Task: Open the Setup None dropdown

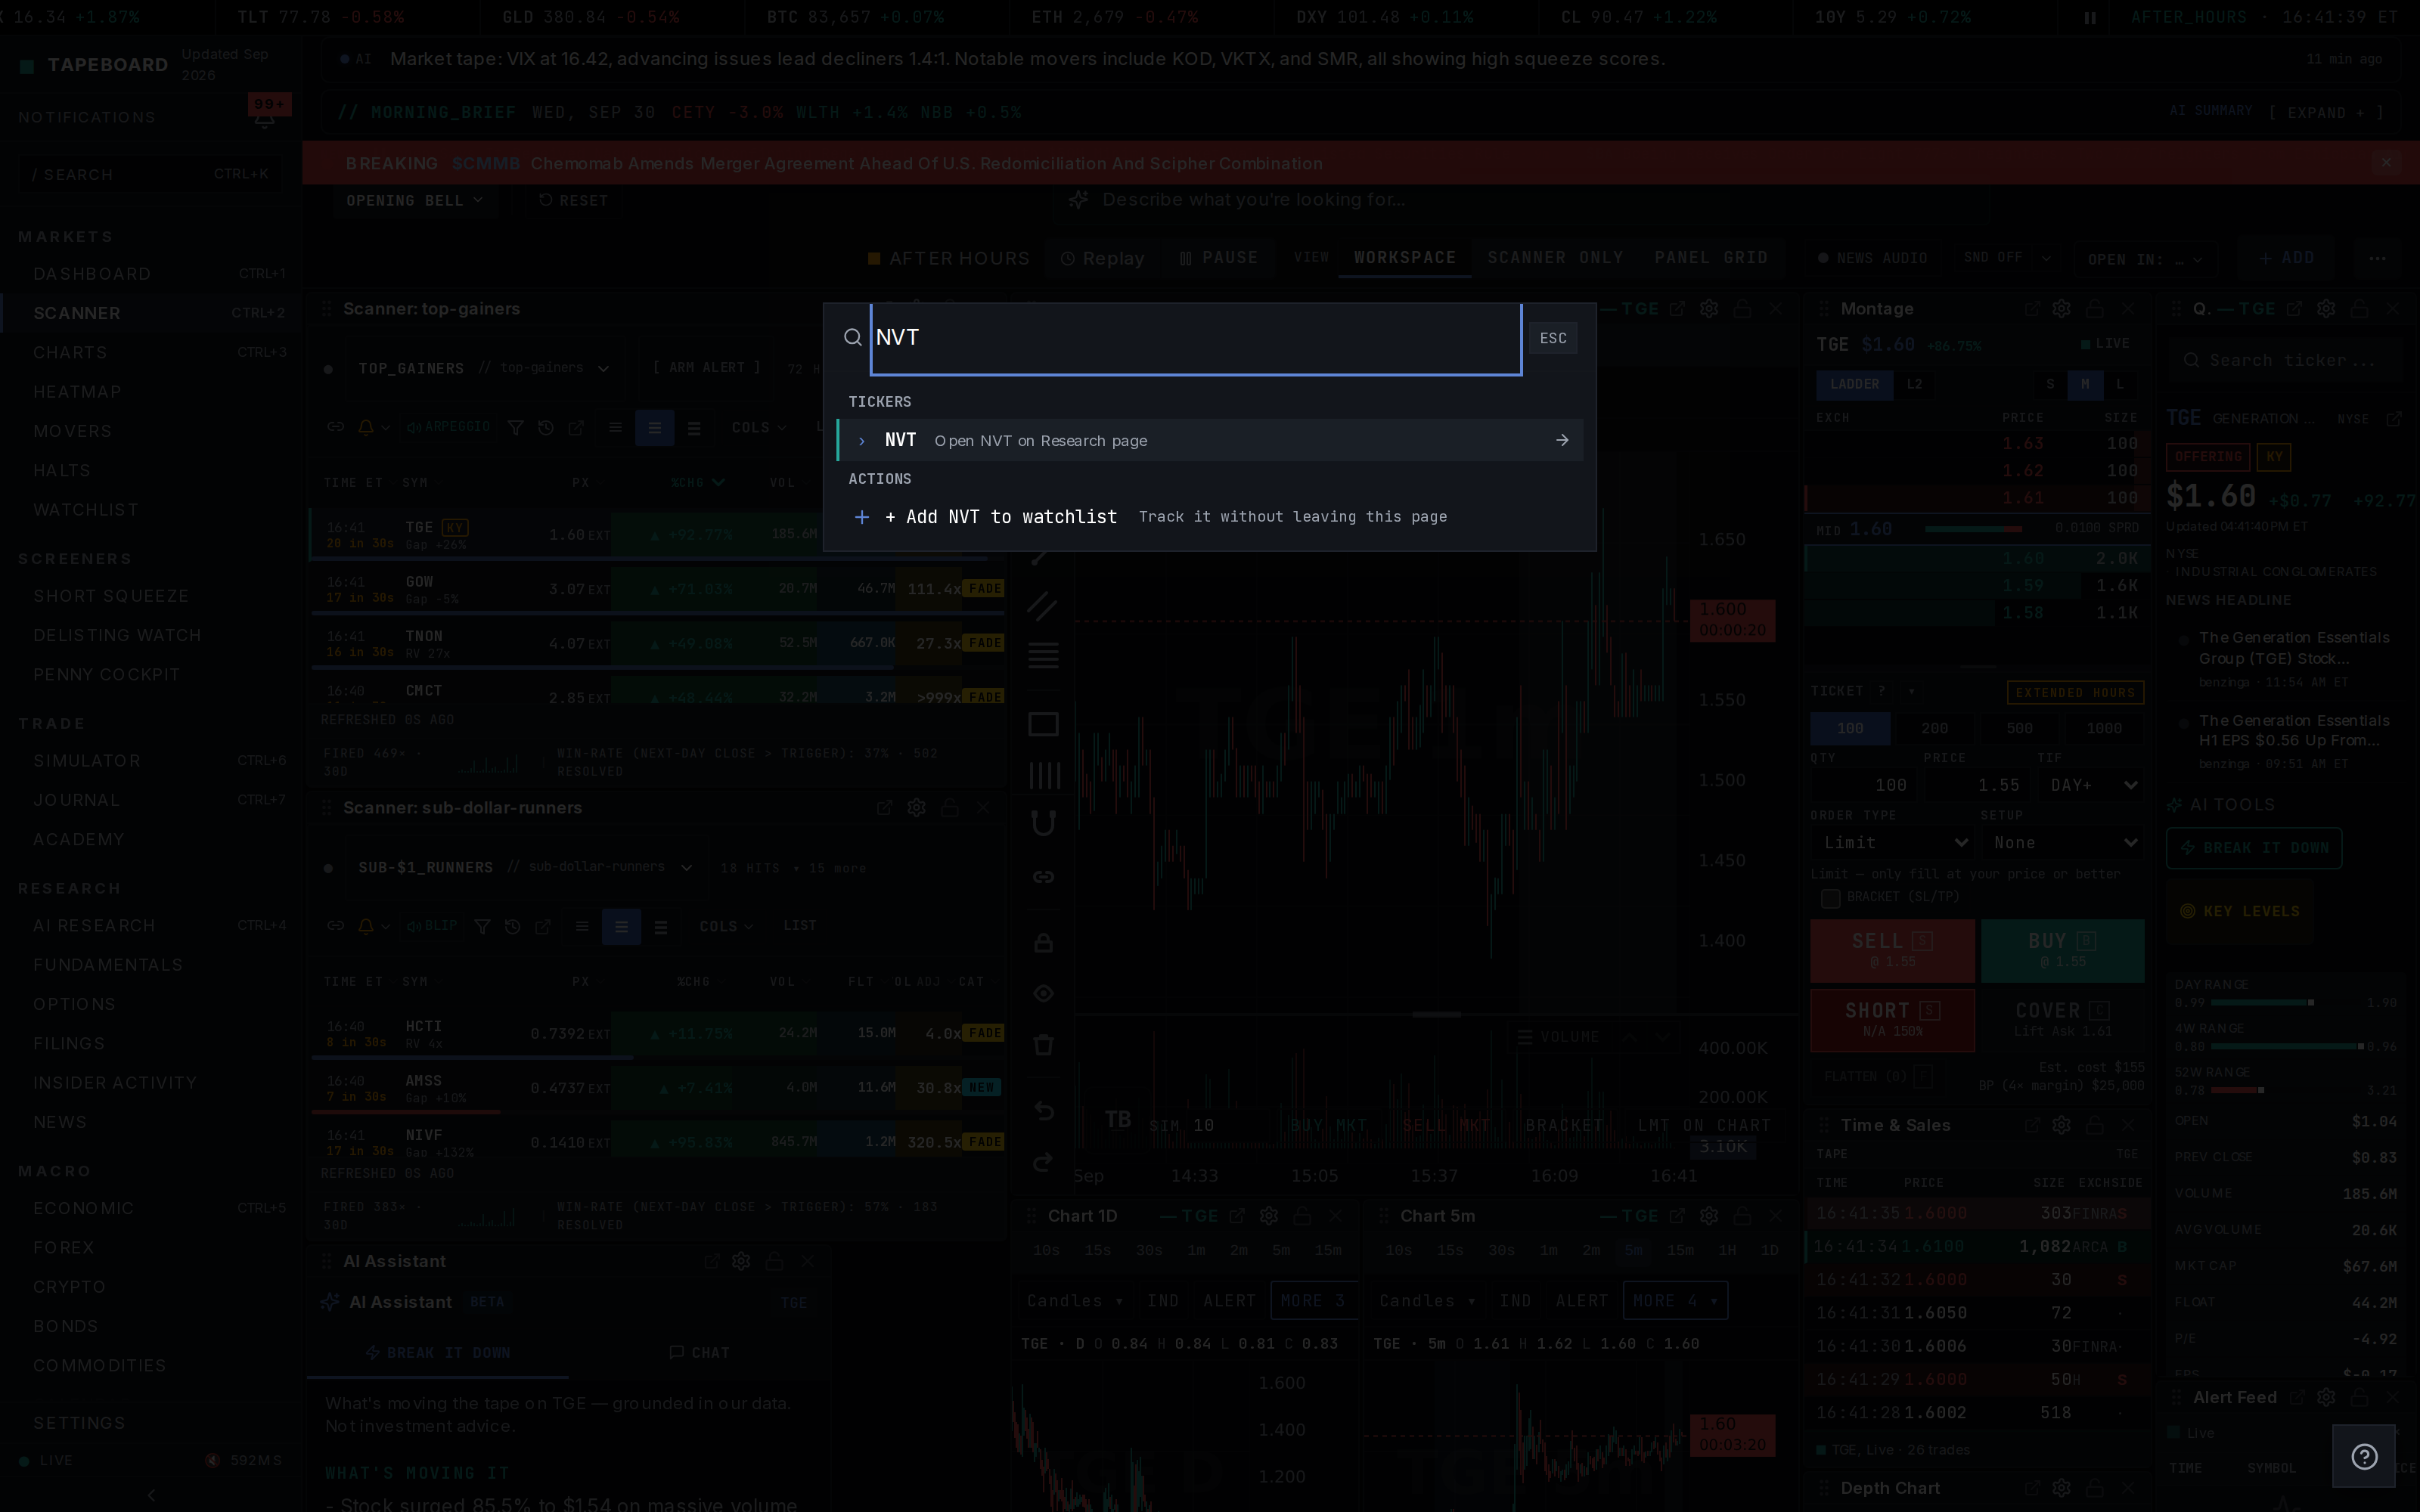Action: pos(2062,843)
